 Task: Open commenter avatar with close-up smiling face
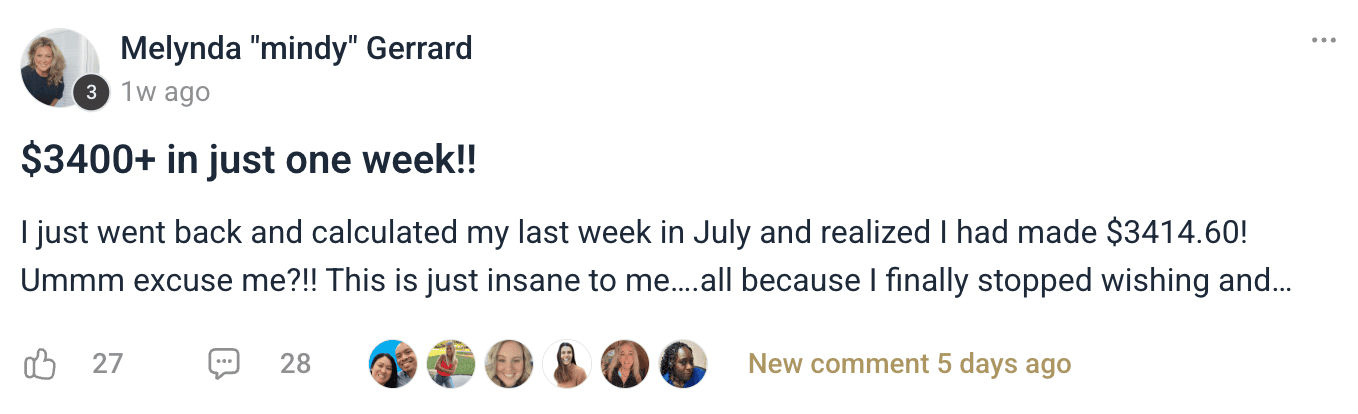point(509,364)
